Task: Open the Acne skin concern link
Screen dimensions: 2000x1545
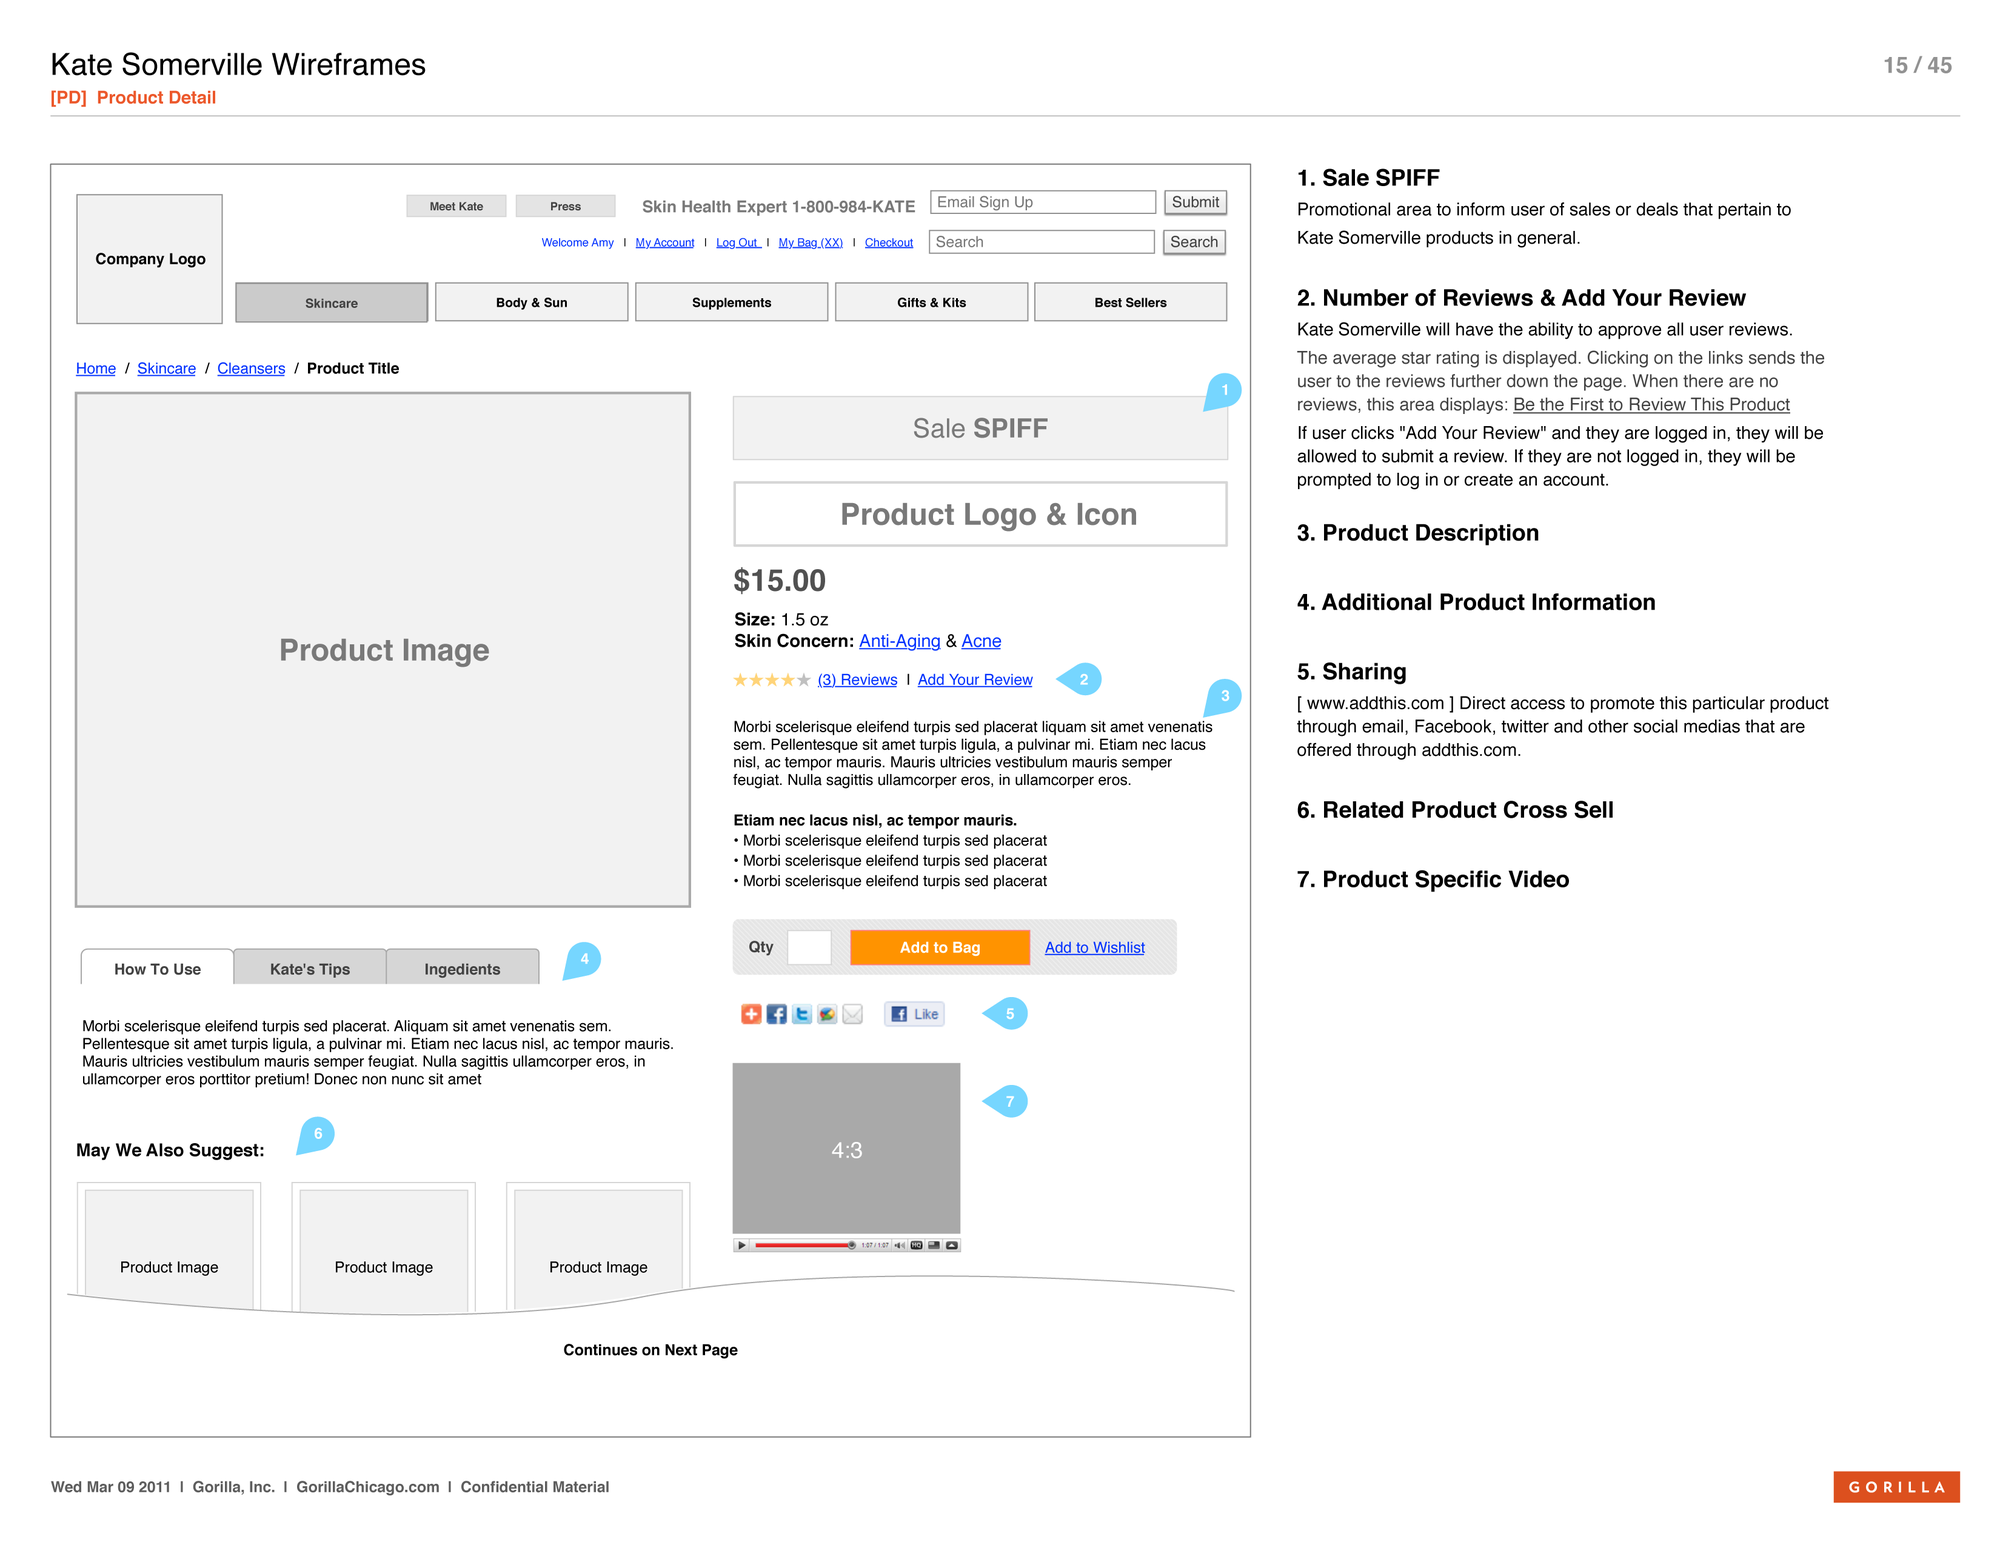Action: click(981, 641)
